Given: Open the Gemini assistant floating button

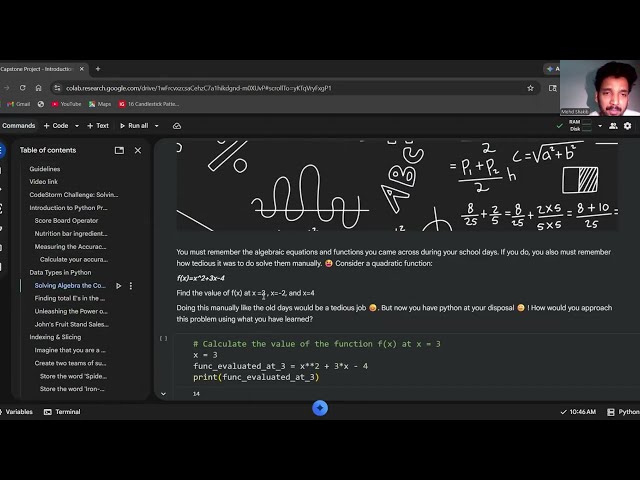Looking at the screenshot, I should tap(320, 408).
